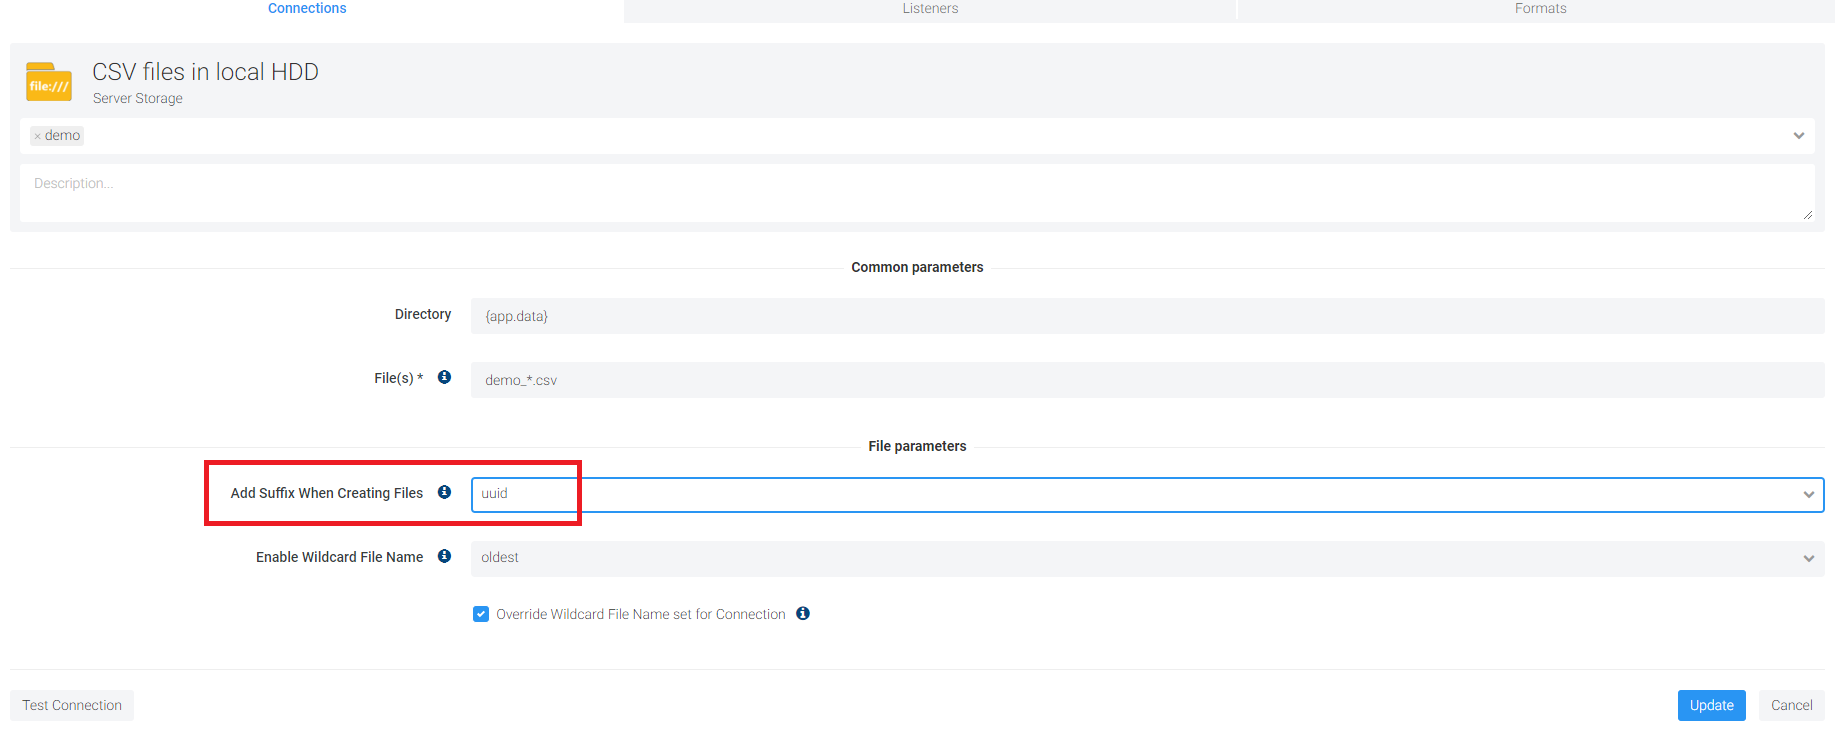Image resolution: width=1835 pixels, height=735 pixels.
Task: Open the info tooltip beside Override Wildcard checkbox
Action: pyautogui.click(x=802, y=613)
